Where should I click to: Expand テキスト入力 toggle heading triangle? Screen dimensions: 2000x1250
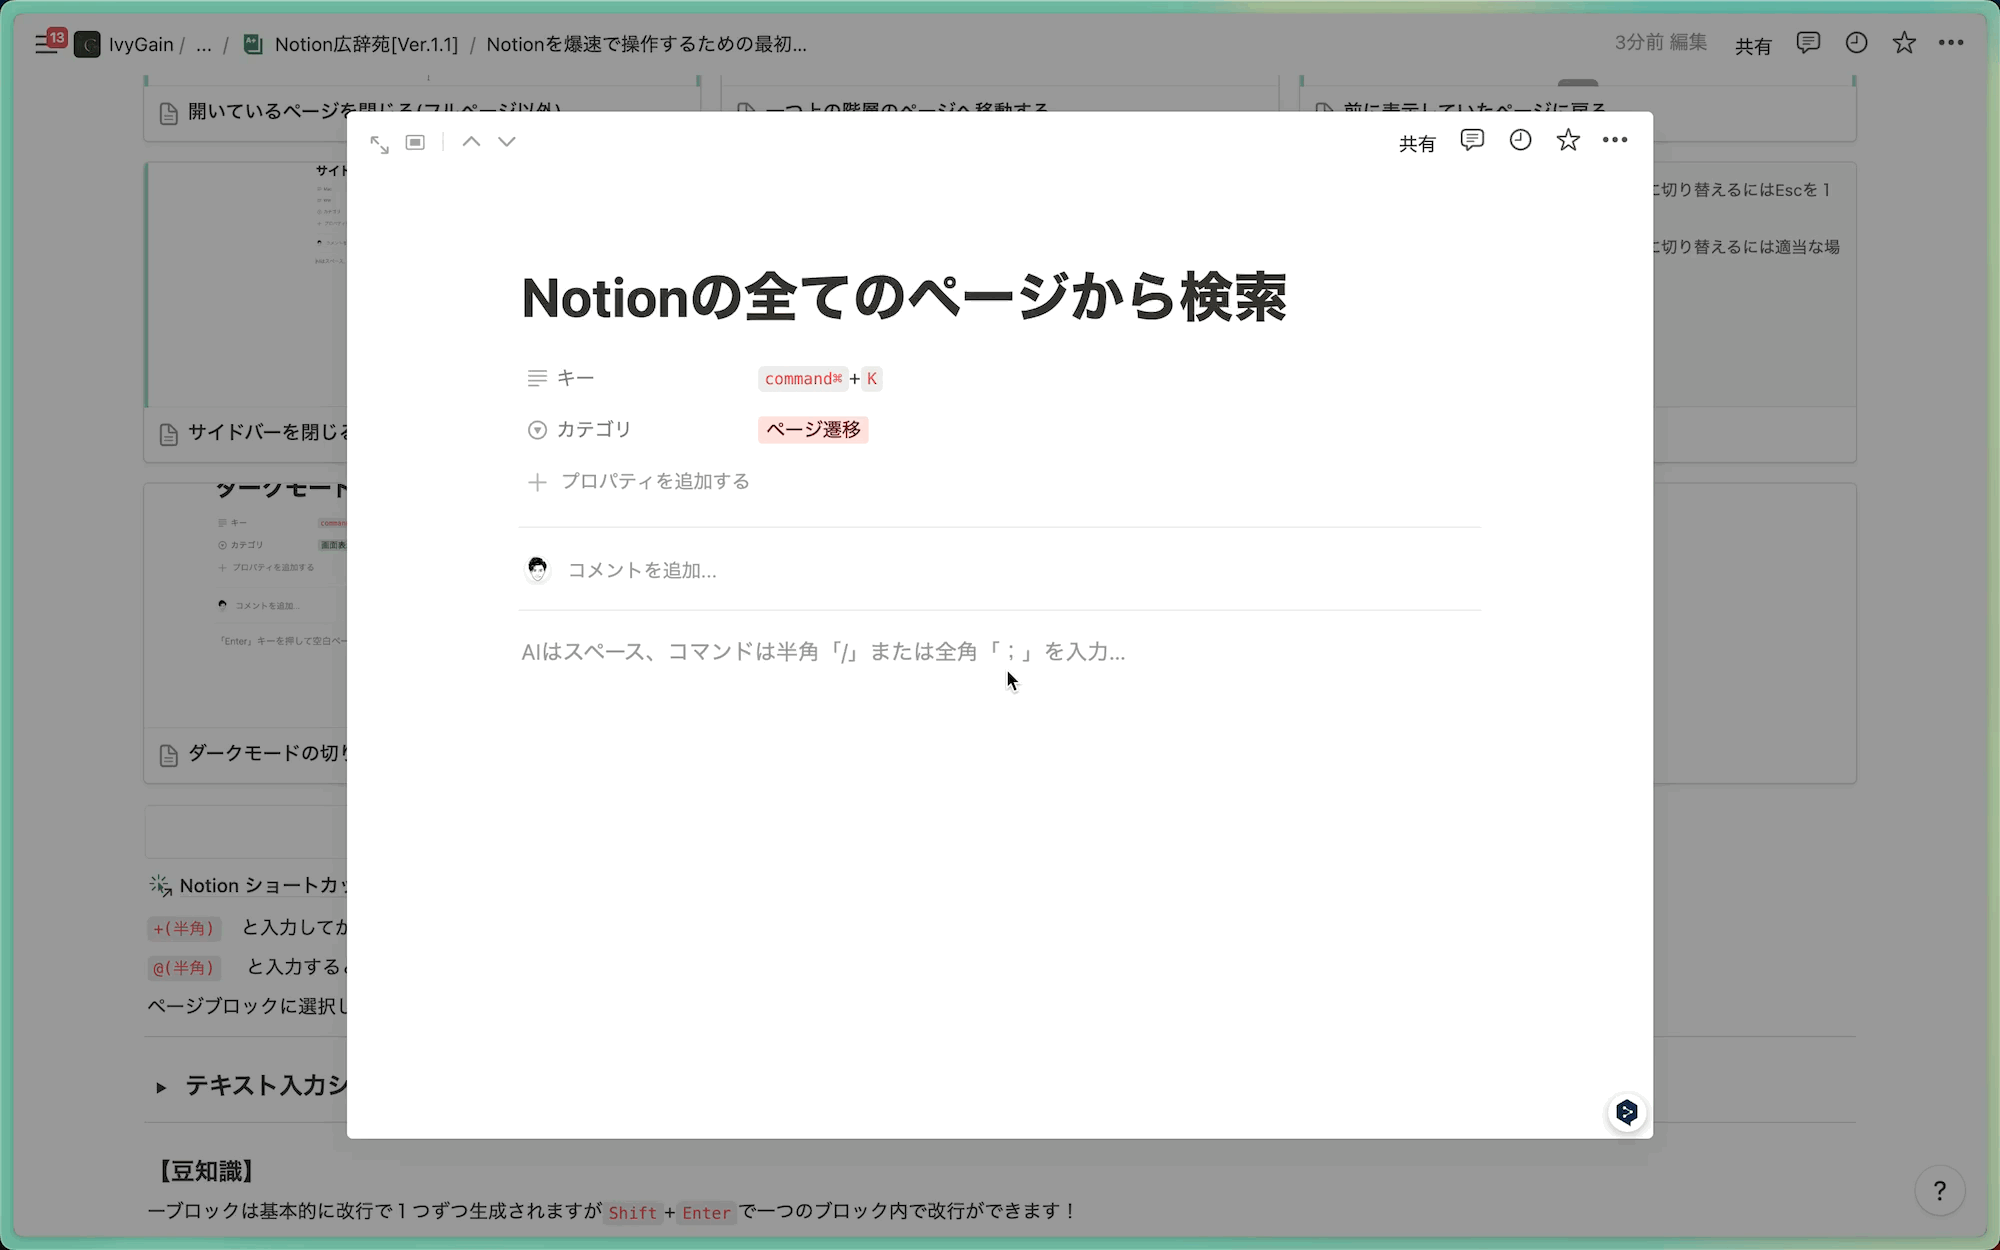[x=161, y=1087]
